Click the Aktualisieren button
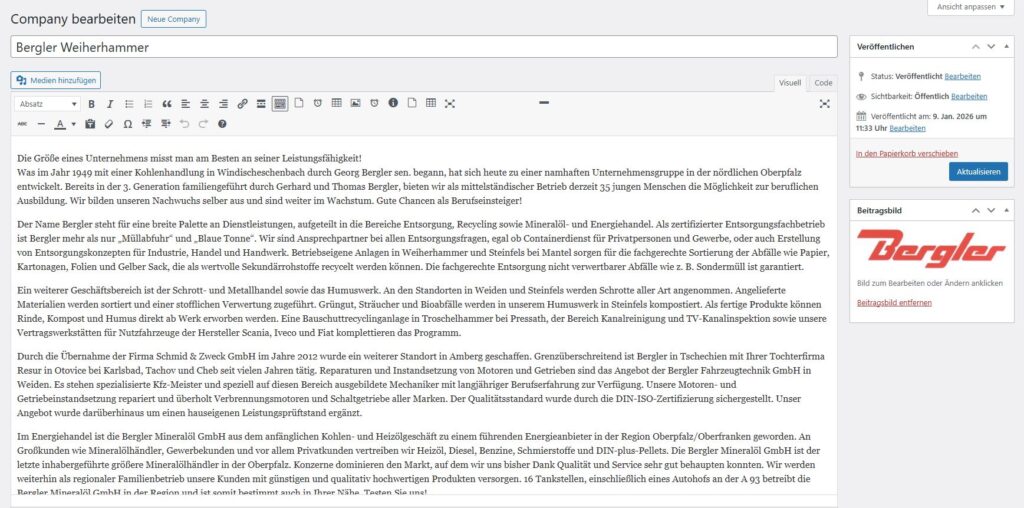Screen dimensions: 1024x508 [x=978, y=172]
